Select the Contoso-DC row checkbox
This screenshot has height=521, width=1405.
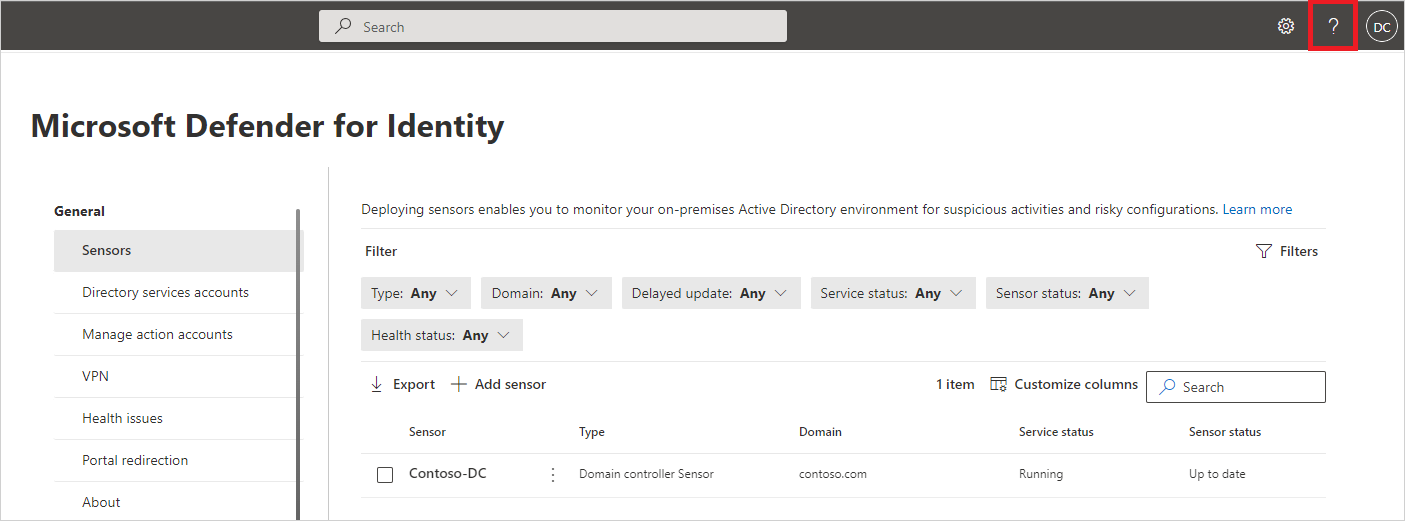[x=385, y=475]
